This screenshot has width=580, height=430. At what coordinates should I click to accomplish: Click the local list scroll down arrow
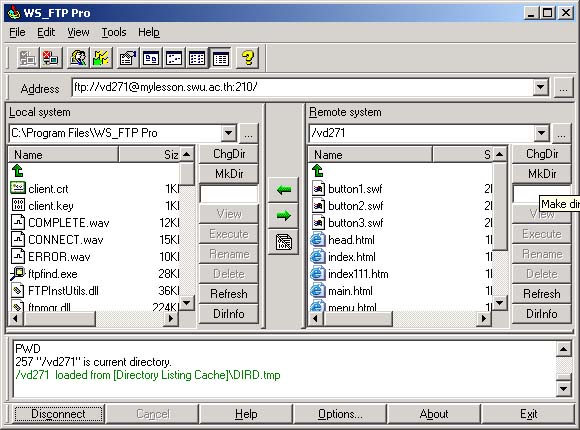coord(186,303)
